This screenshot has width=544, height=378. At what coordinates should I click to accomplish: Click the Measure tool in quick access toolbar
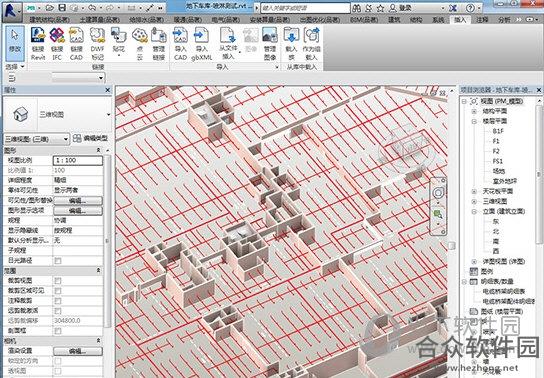[x=151, y=7]
